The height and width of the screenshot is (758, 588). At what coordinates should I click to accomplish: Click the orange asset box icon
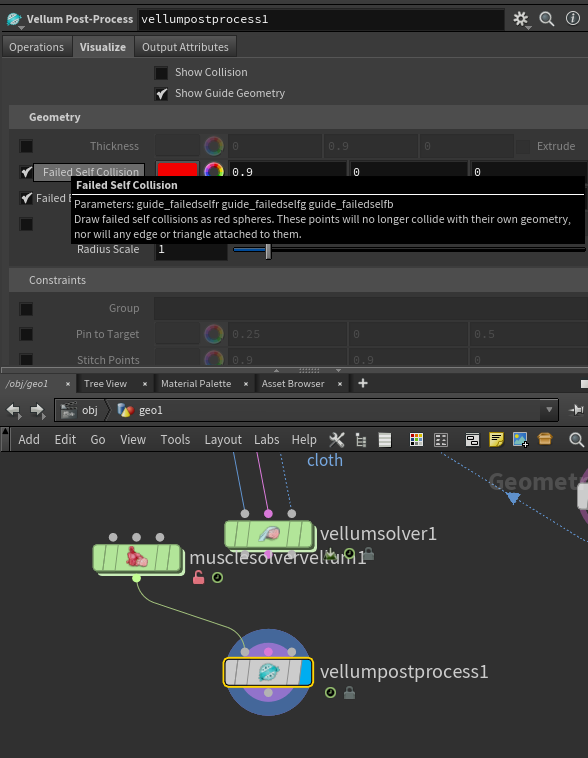[x=545, y=439]
